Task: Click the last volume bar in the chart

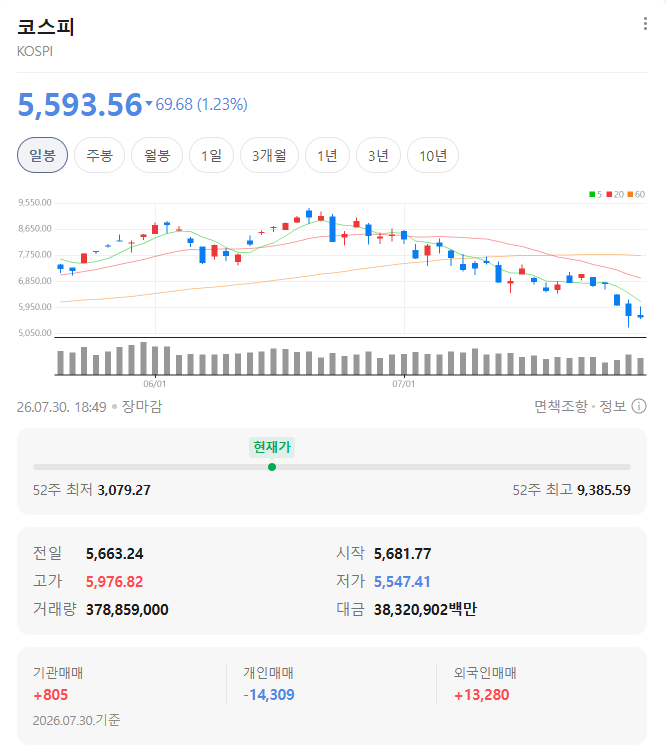Action: (640, 366)
